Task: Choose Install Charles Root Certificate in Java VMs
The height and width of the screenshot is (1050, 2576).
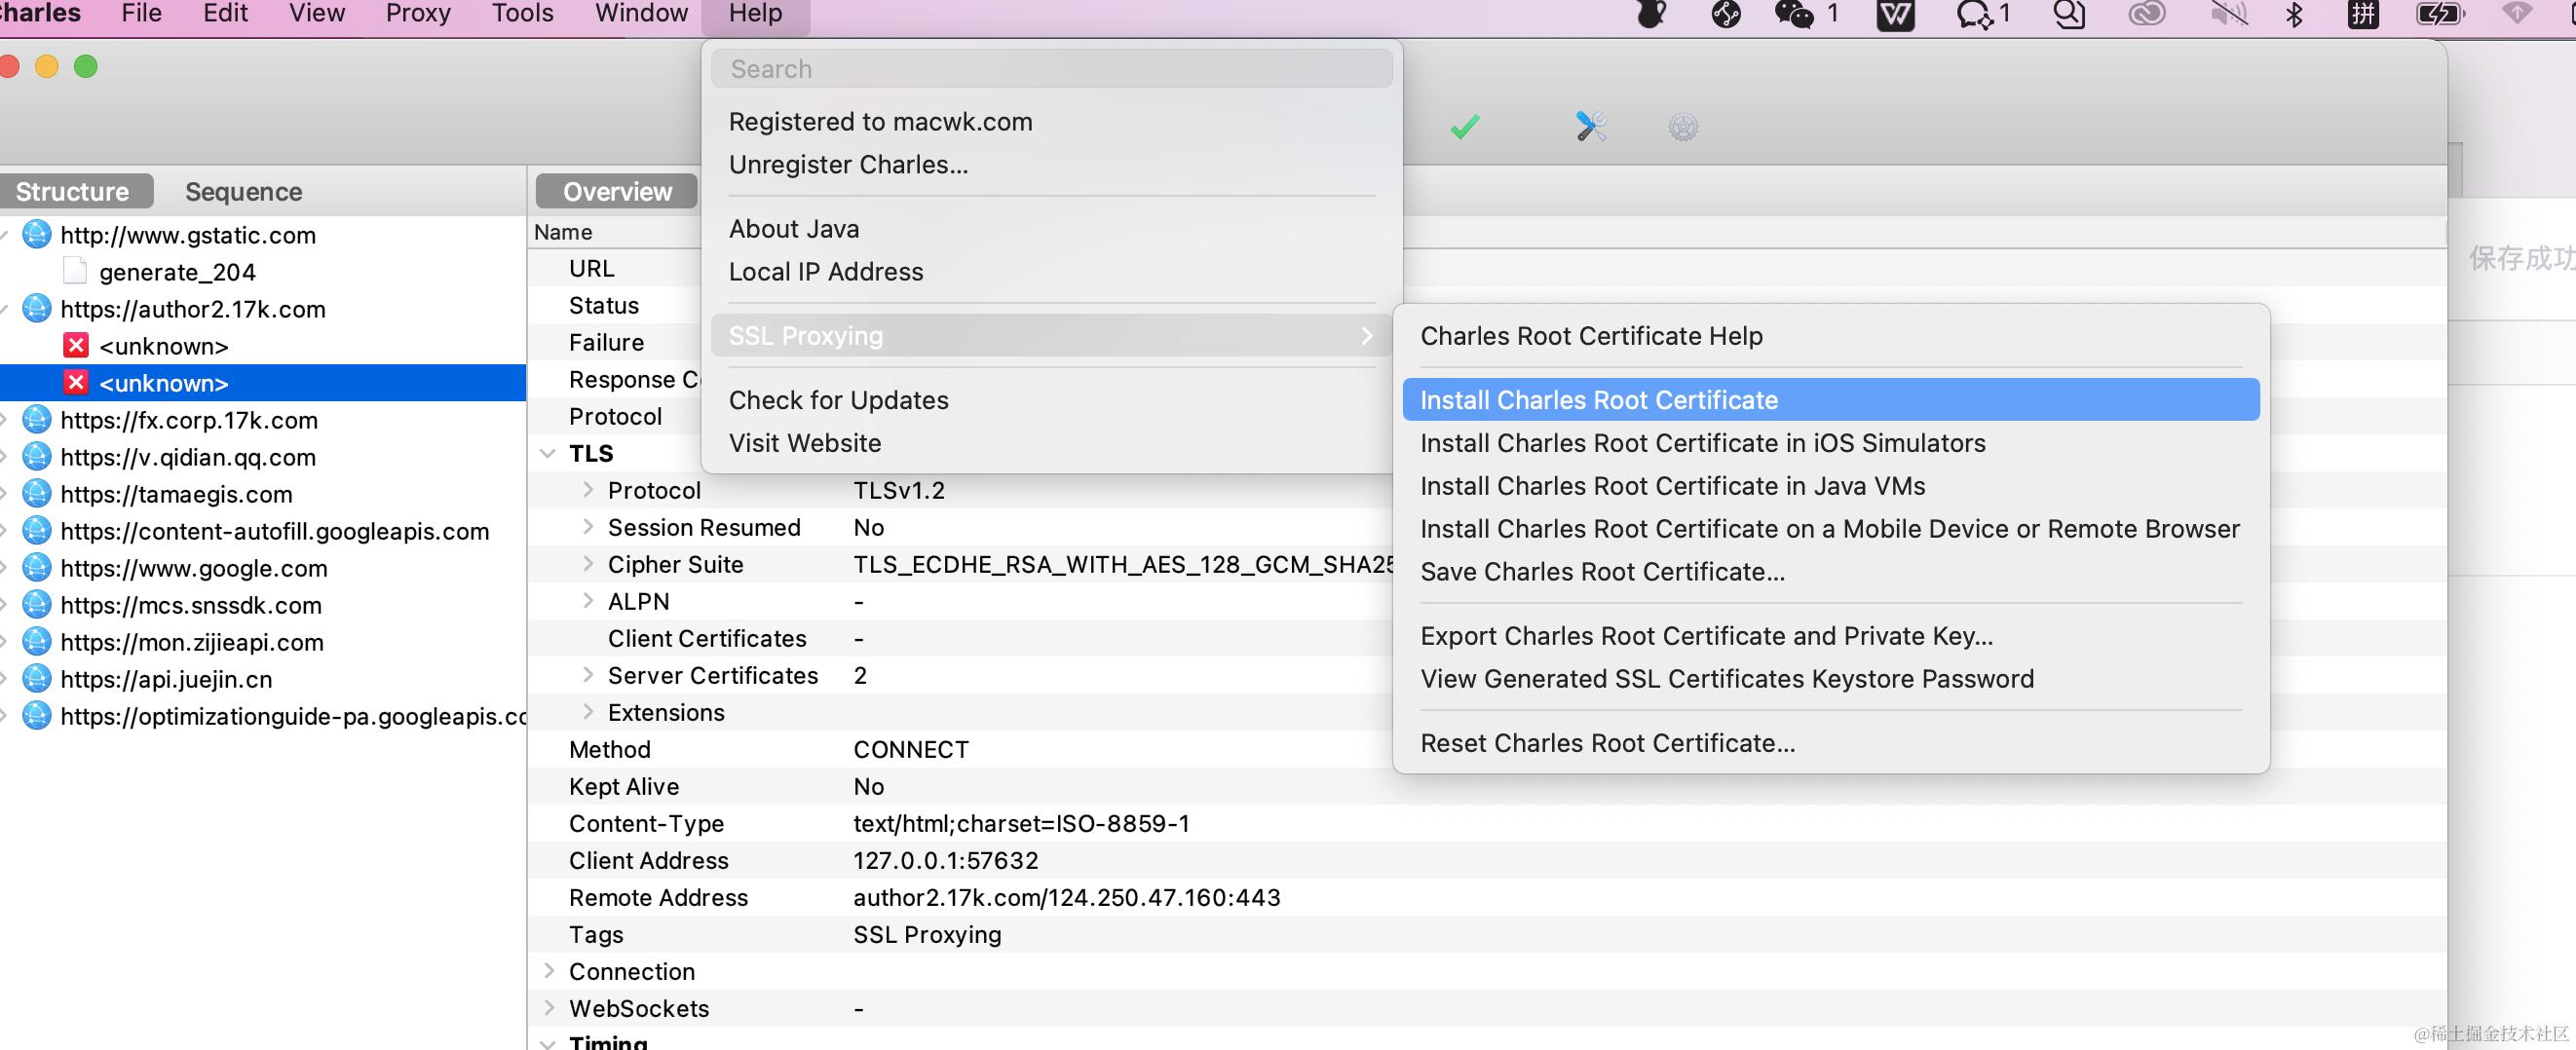Action: pos(1830,486)
